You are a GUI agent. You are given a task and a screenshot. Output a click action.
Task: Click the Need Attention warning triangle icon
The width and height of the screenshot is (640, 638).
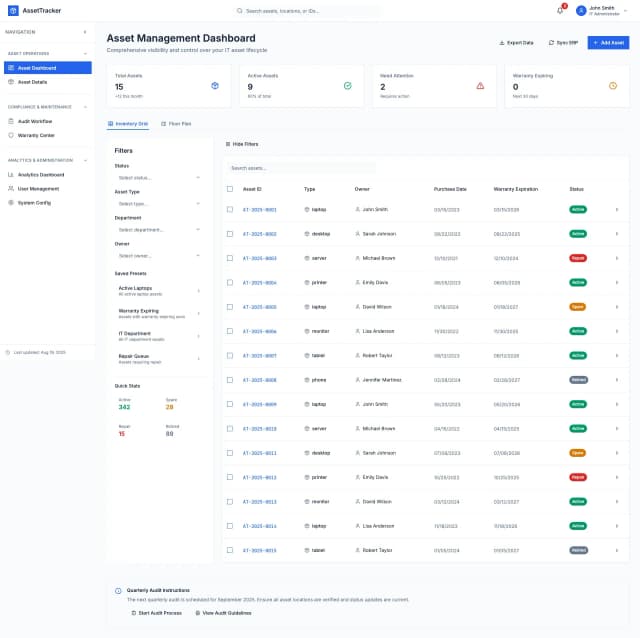click(480, 86)
